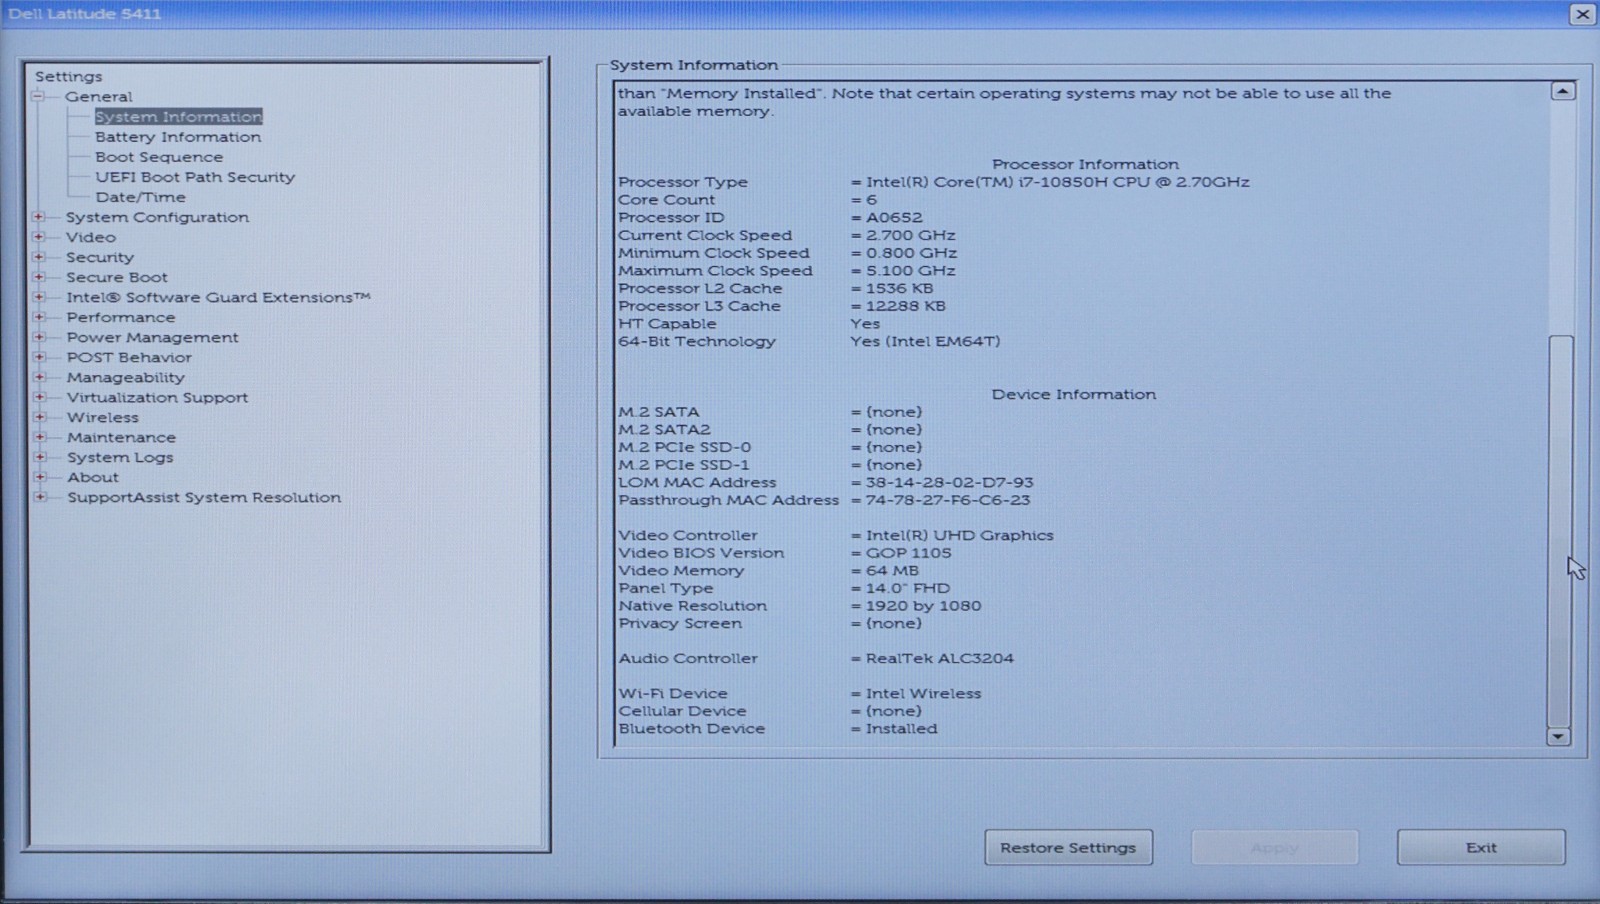The height and width of the screenshot is (904, 1600).
Task: Expand the Maintenance node
Action: [x=38, y=437]
